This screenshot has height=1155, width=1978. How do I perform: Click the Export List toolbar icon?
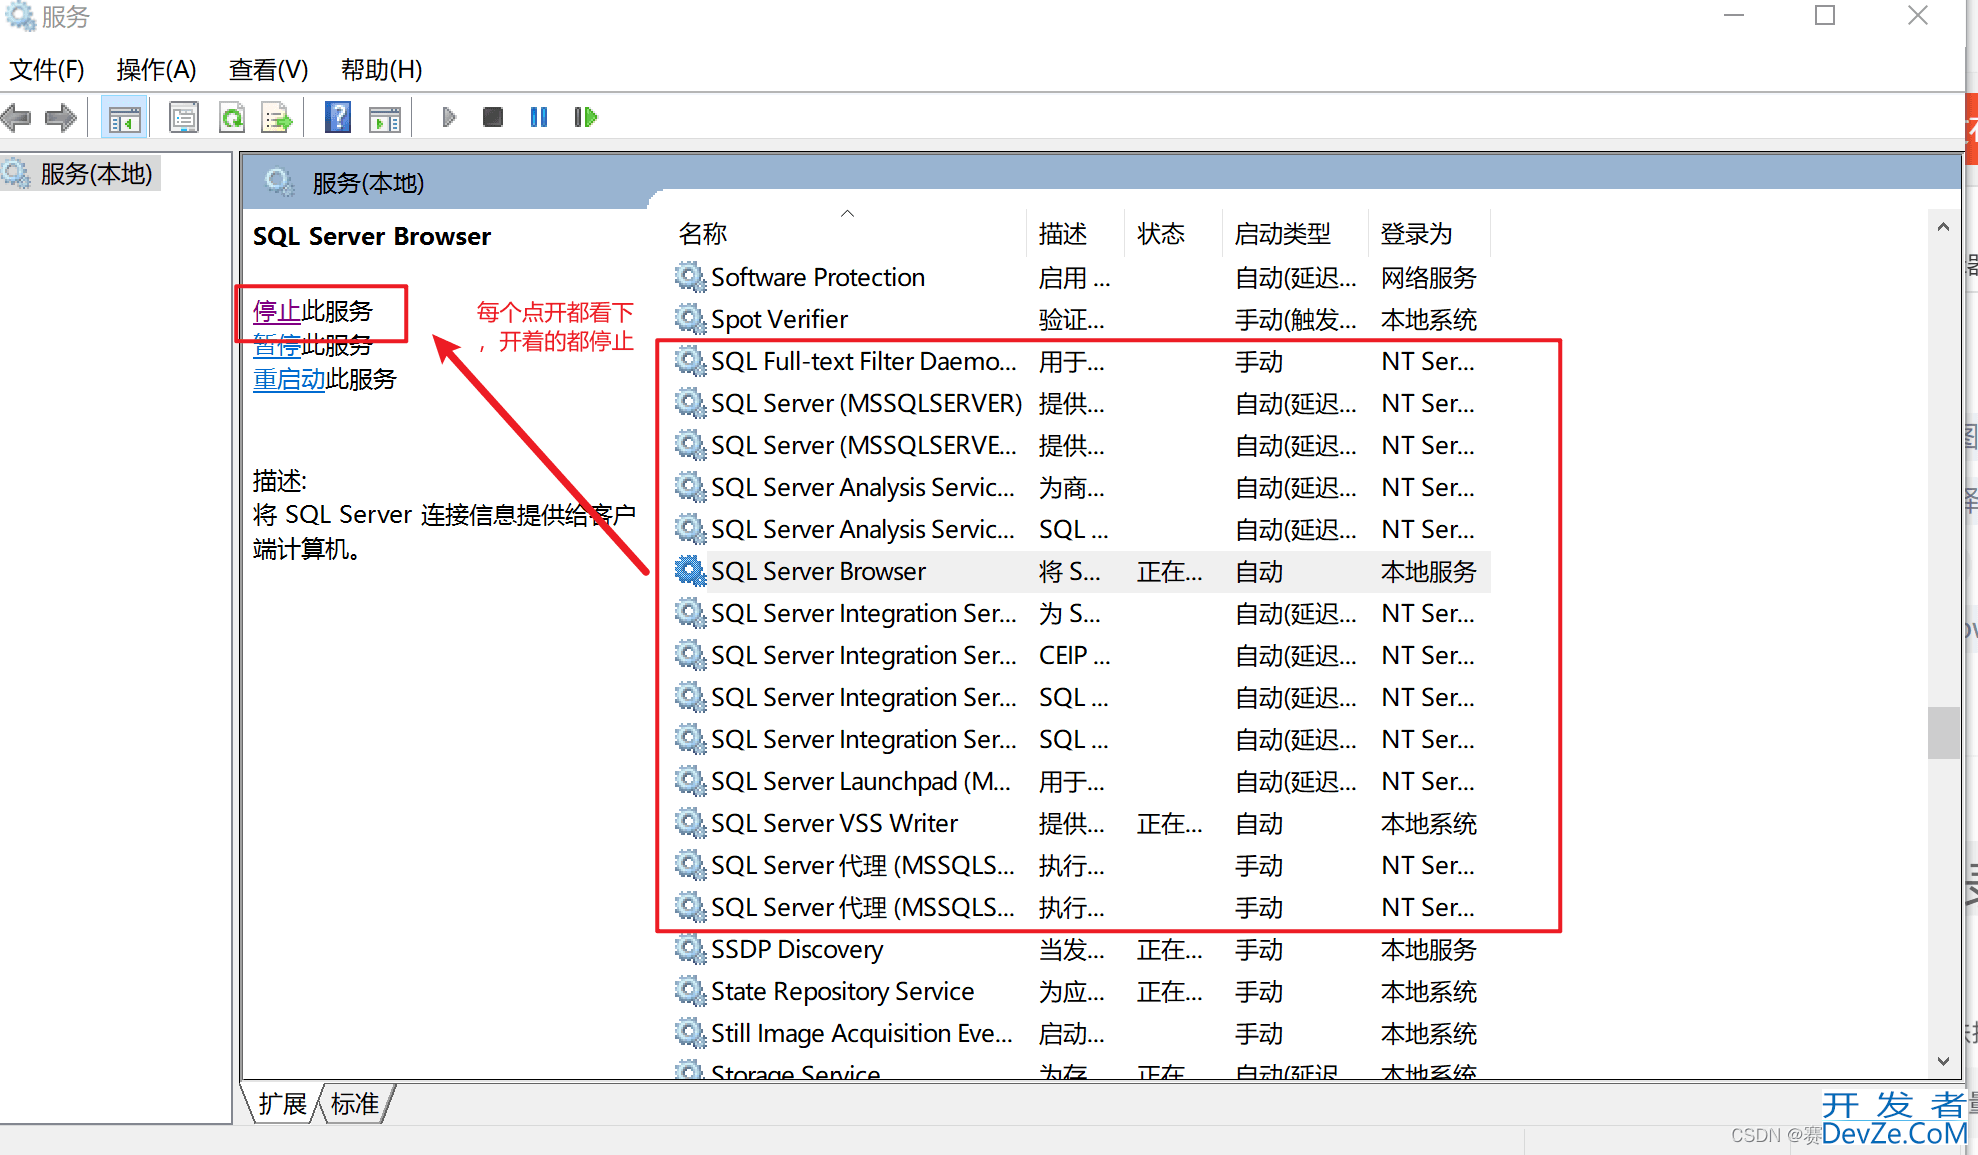(277, 118)
